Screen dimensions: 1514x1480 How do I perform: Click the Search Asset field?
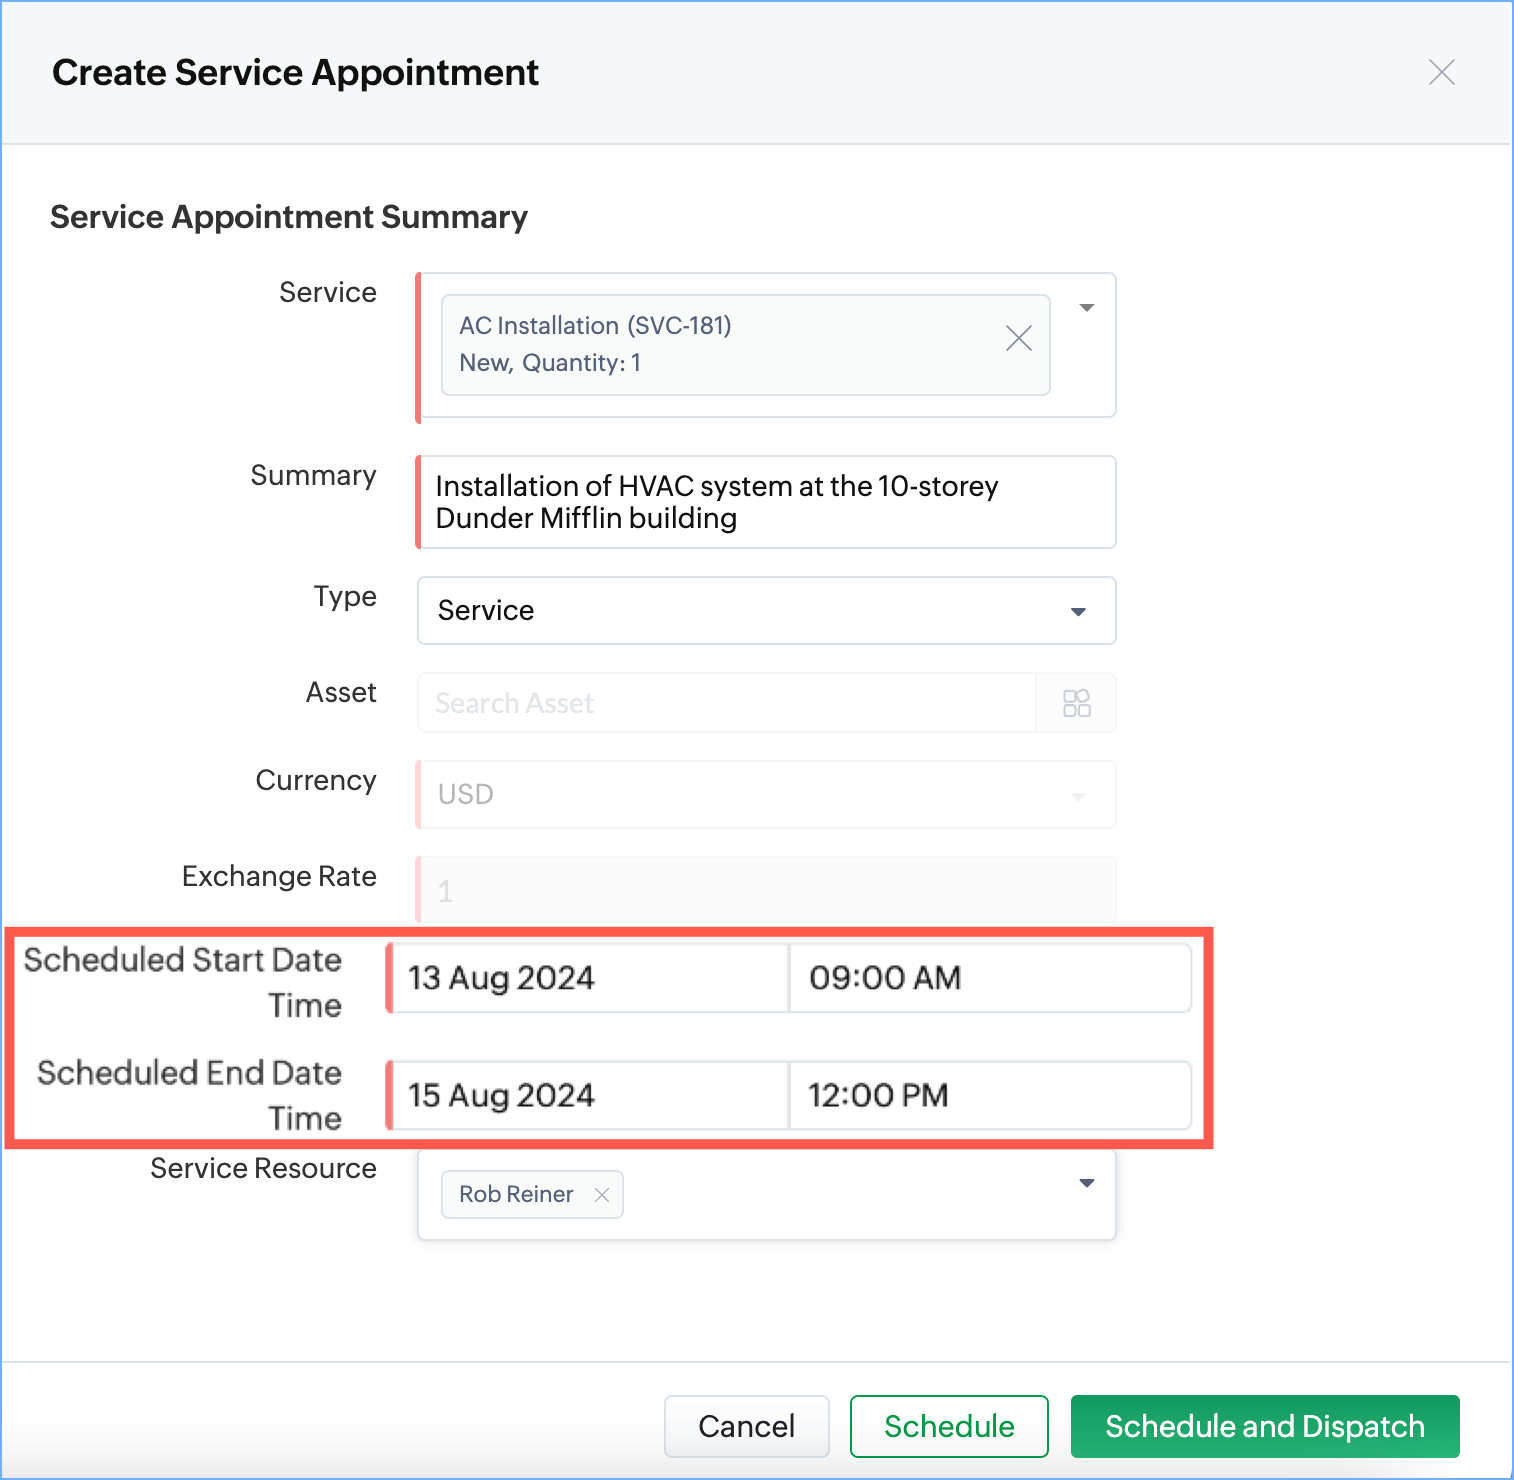726,703
